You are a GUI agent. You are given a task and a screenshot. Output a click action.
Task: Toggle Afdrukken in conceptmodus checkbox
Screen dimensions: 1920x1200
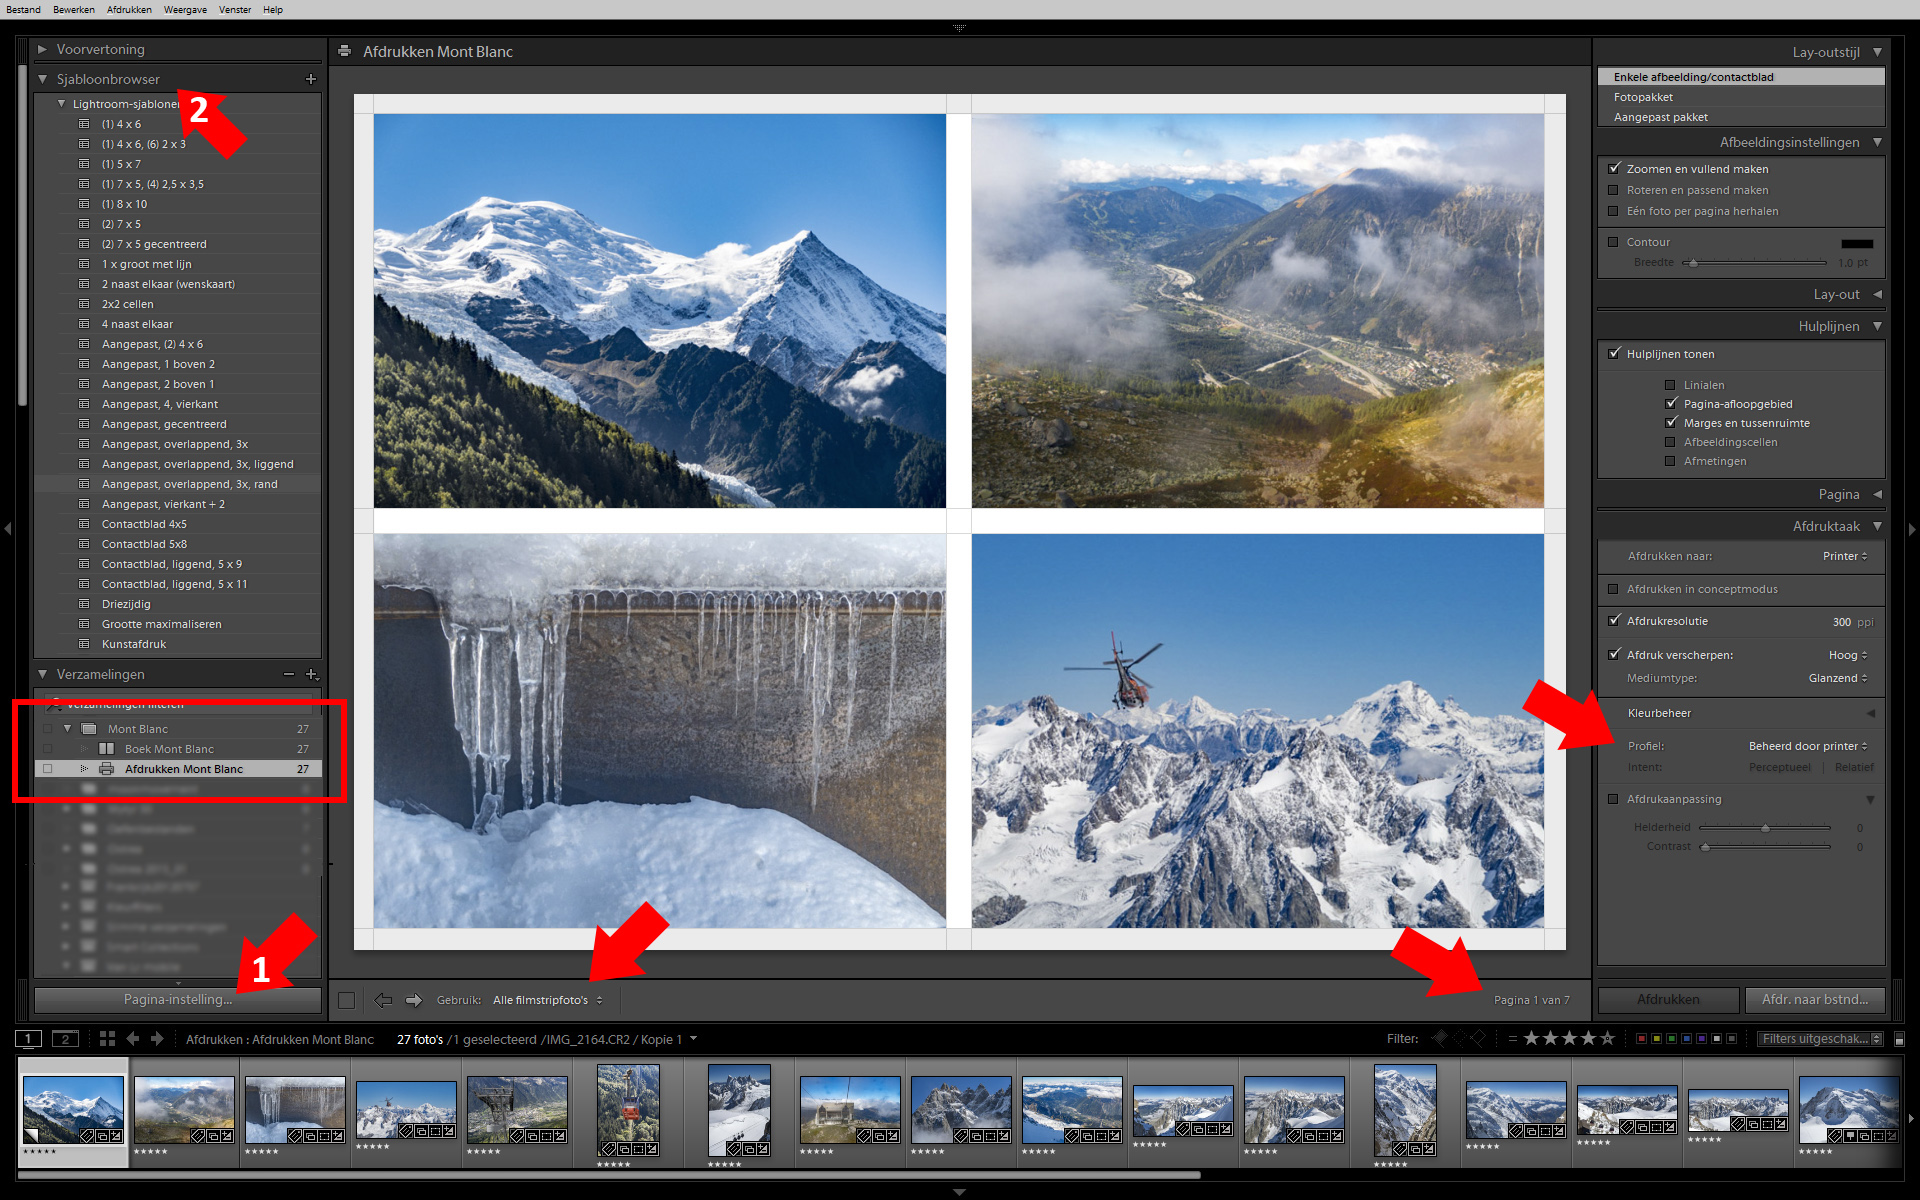tap(1613, 589)
